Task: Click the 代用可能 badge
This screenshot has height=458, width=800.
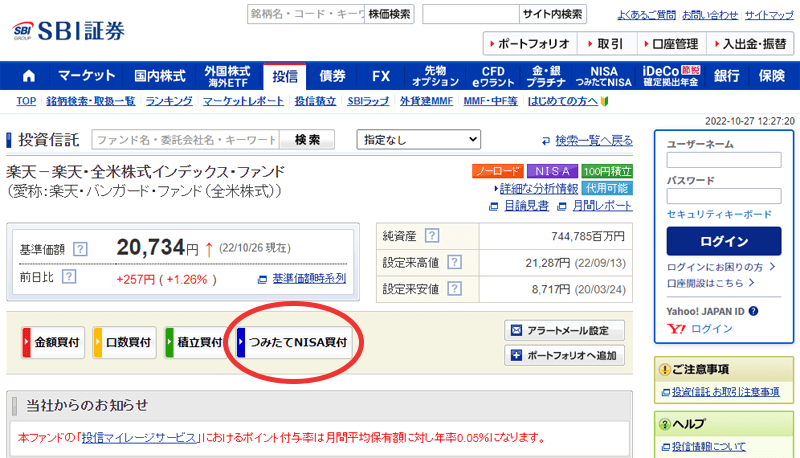Action: point(607,188)
